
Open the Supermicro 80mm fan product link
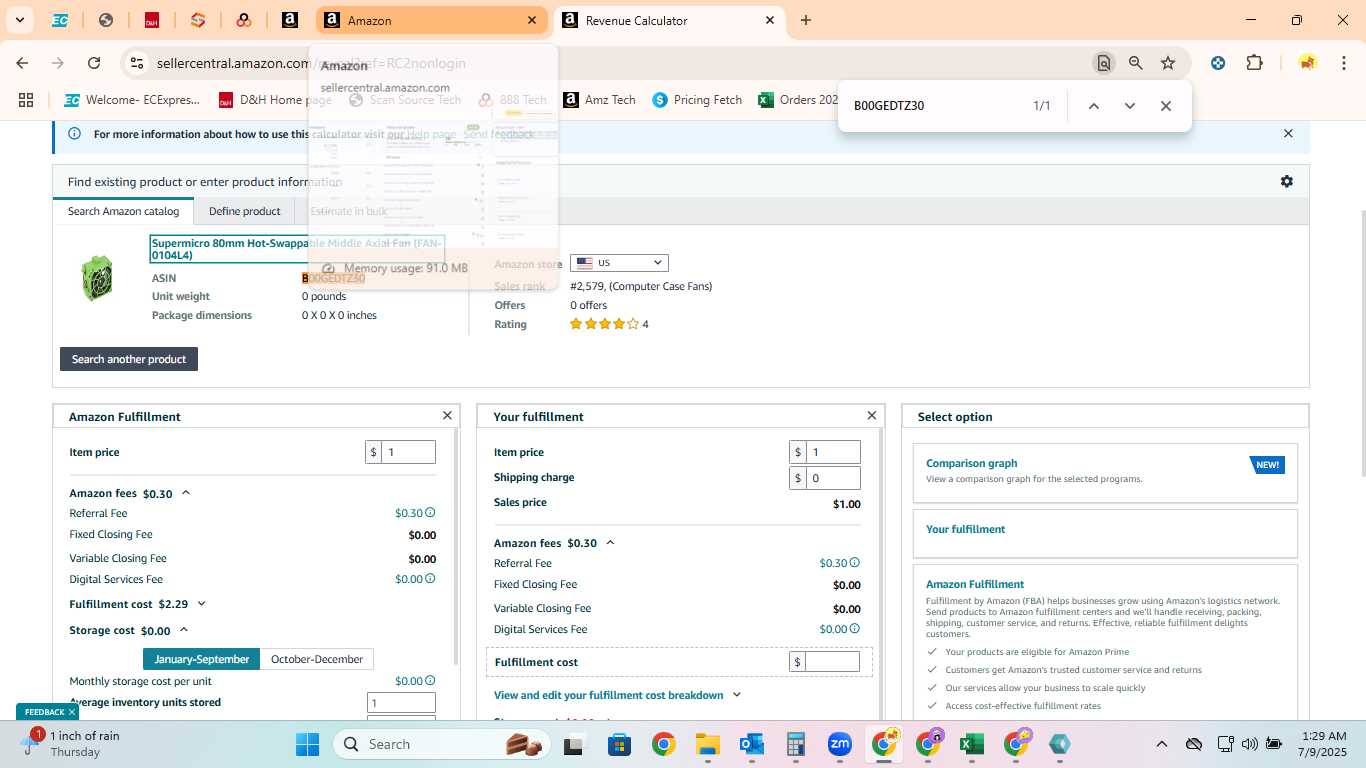296,249
